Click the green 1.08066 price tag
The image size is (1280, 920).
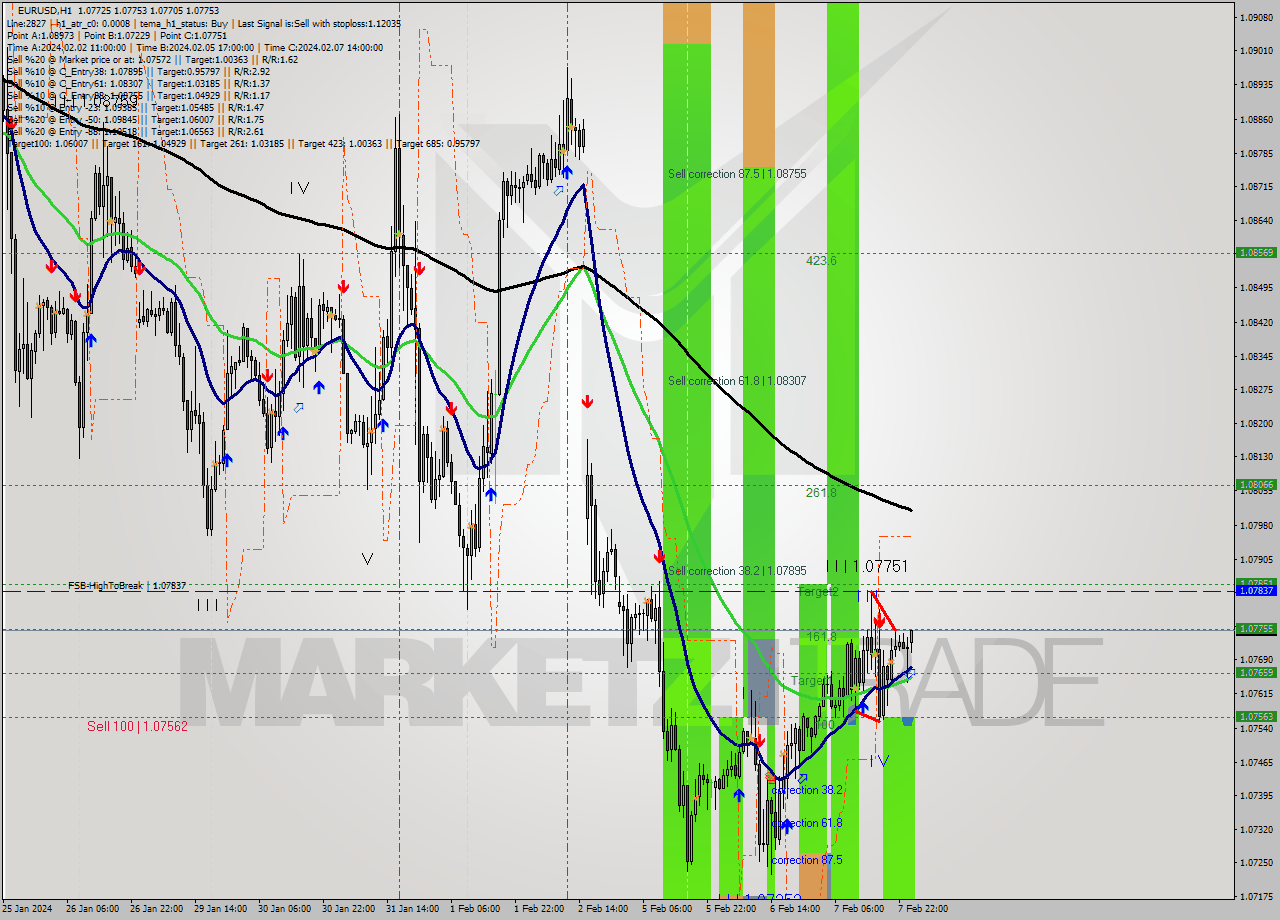(1256, 485)
